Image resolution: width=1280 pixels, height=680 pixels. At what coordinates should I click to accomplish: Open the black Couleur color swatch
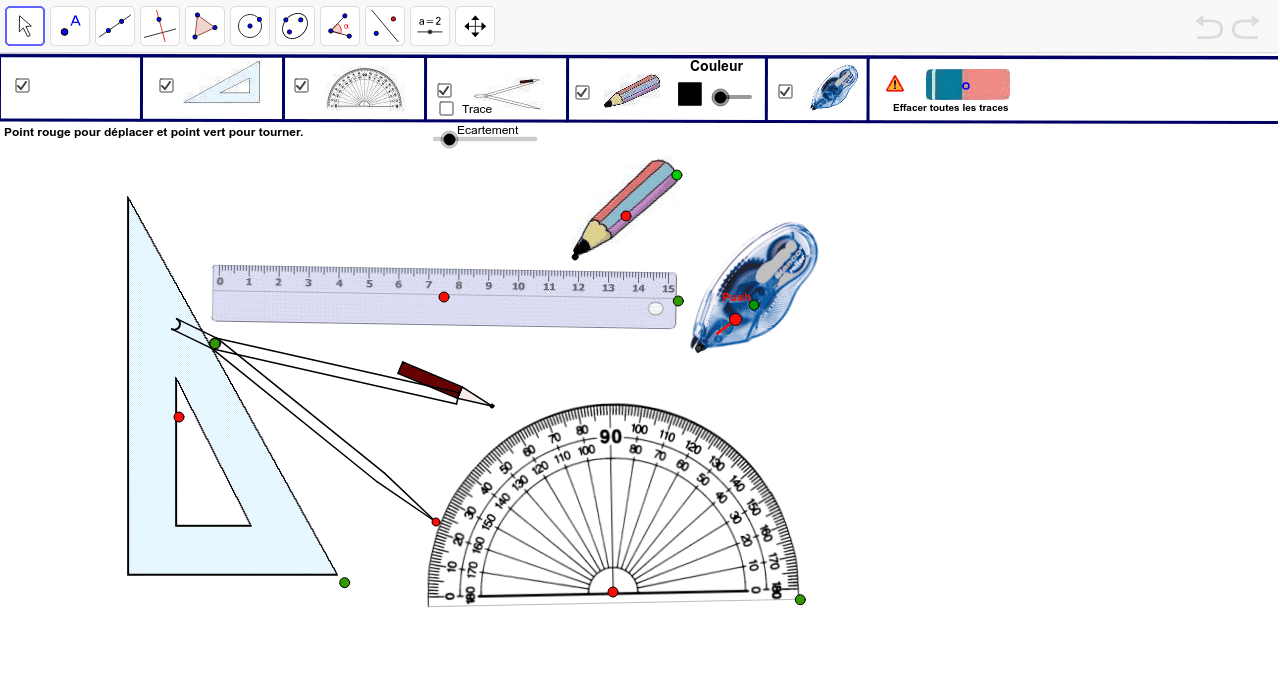689,93
